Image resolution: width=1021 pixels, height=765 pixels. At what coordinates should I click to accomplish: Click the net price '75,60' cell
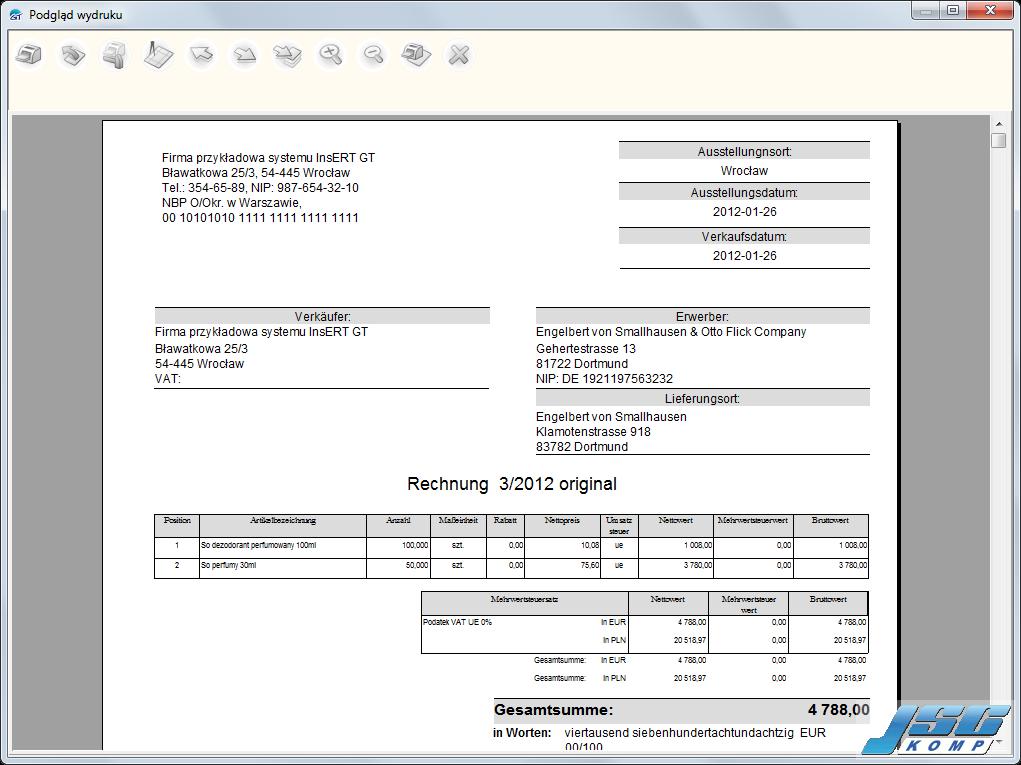tap(589, 565)
